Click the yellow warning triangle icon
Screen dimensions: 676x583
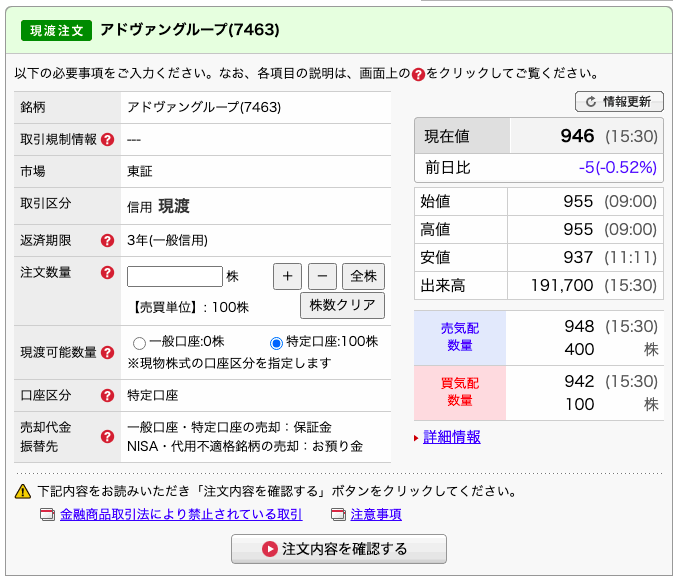23,491
